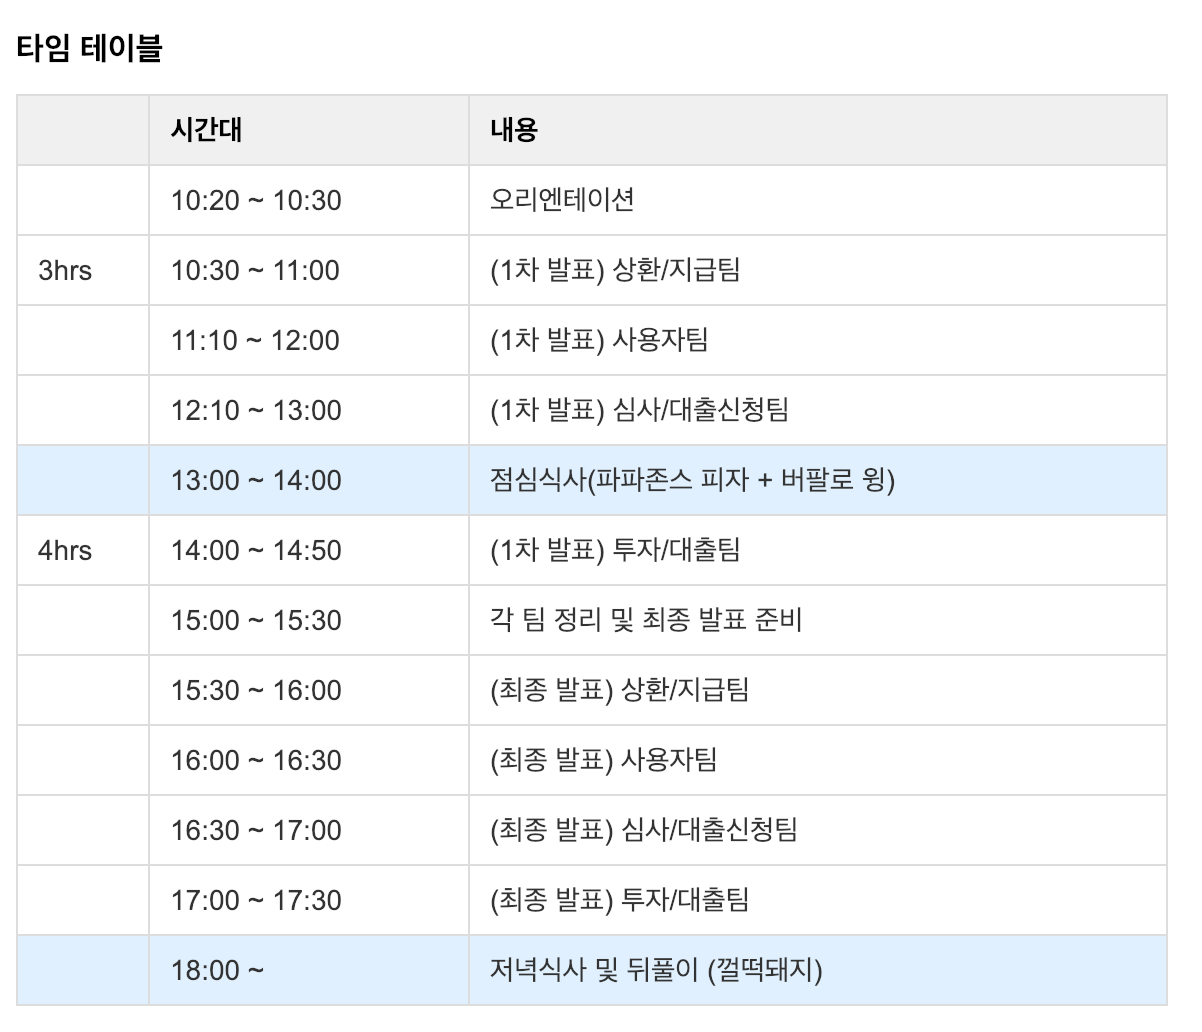Click the 11:10 ~ 12:00 time cell

click(309, 340)
